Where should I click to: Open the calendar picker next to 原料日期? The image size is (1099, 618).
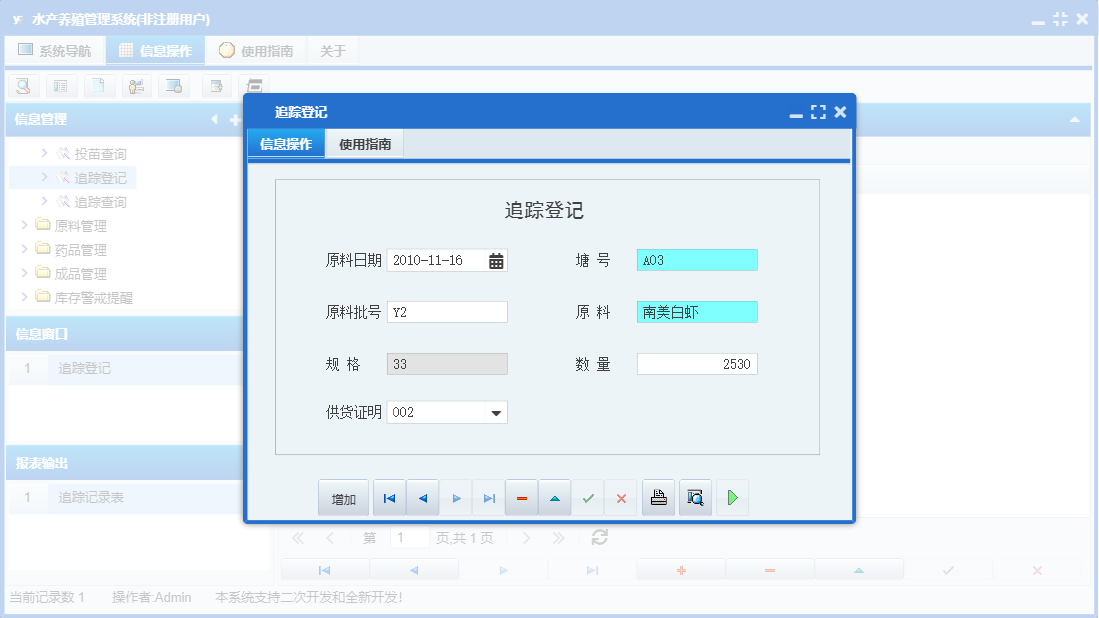[x=494, y=259]
